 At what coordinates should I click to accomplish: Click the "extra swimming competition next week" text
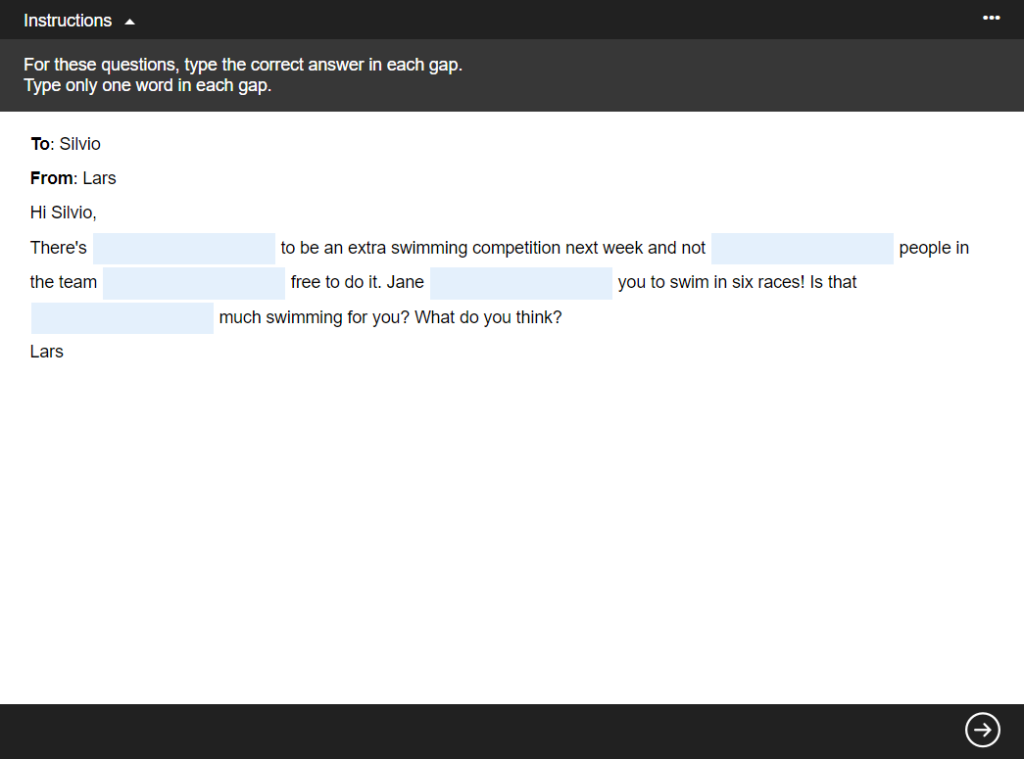point(495,248)
